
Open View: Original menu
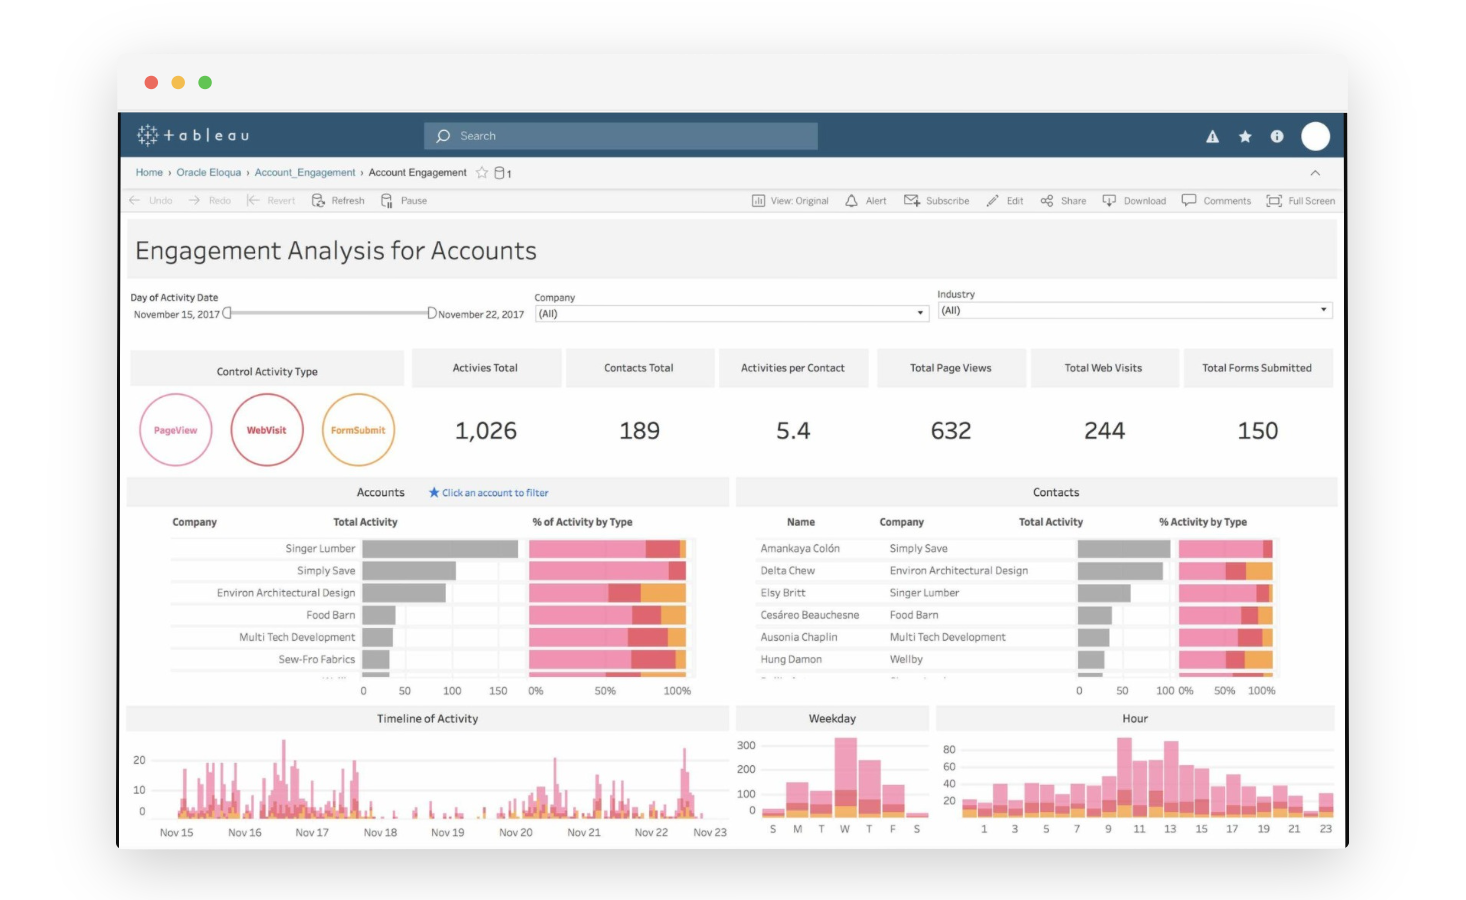pos(790,201)
